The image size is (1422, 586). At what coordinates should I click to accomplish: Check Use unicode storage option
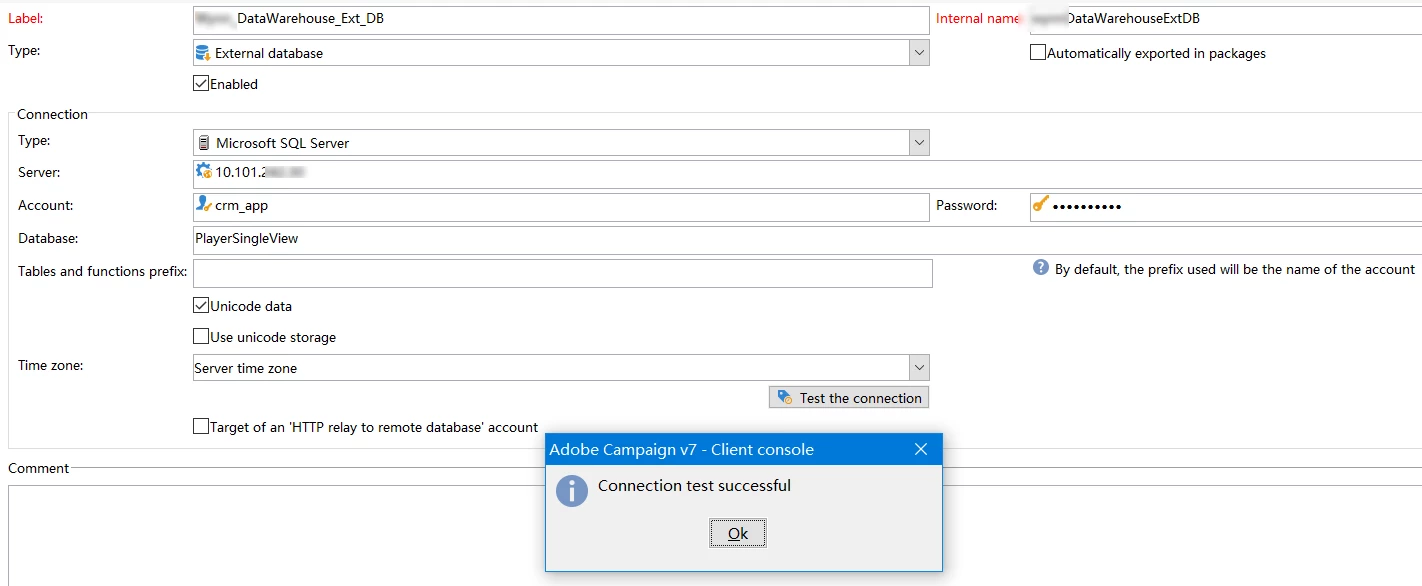point(201,337)
